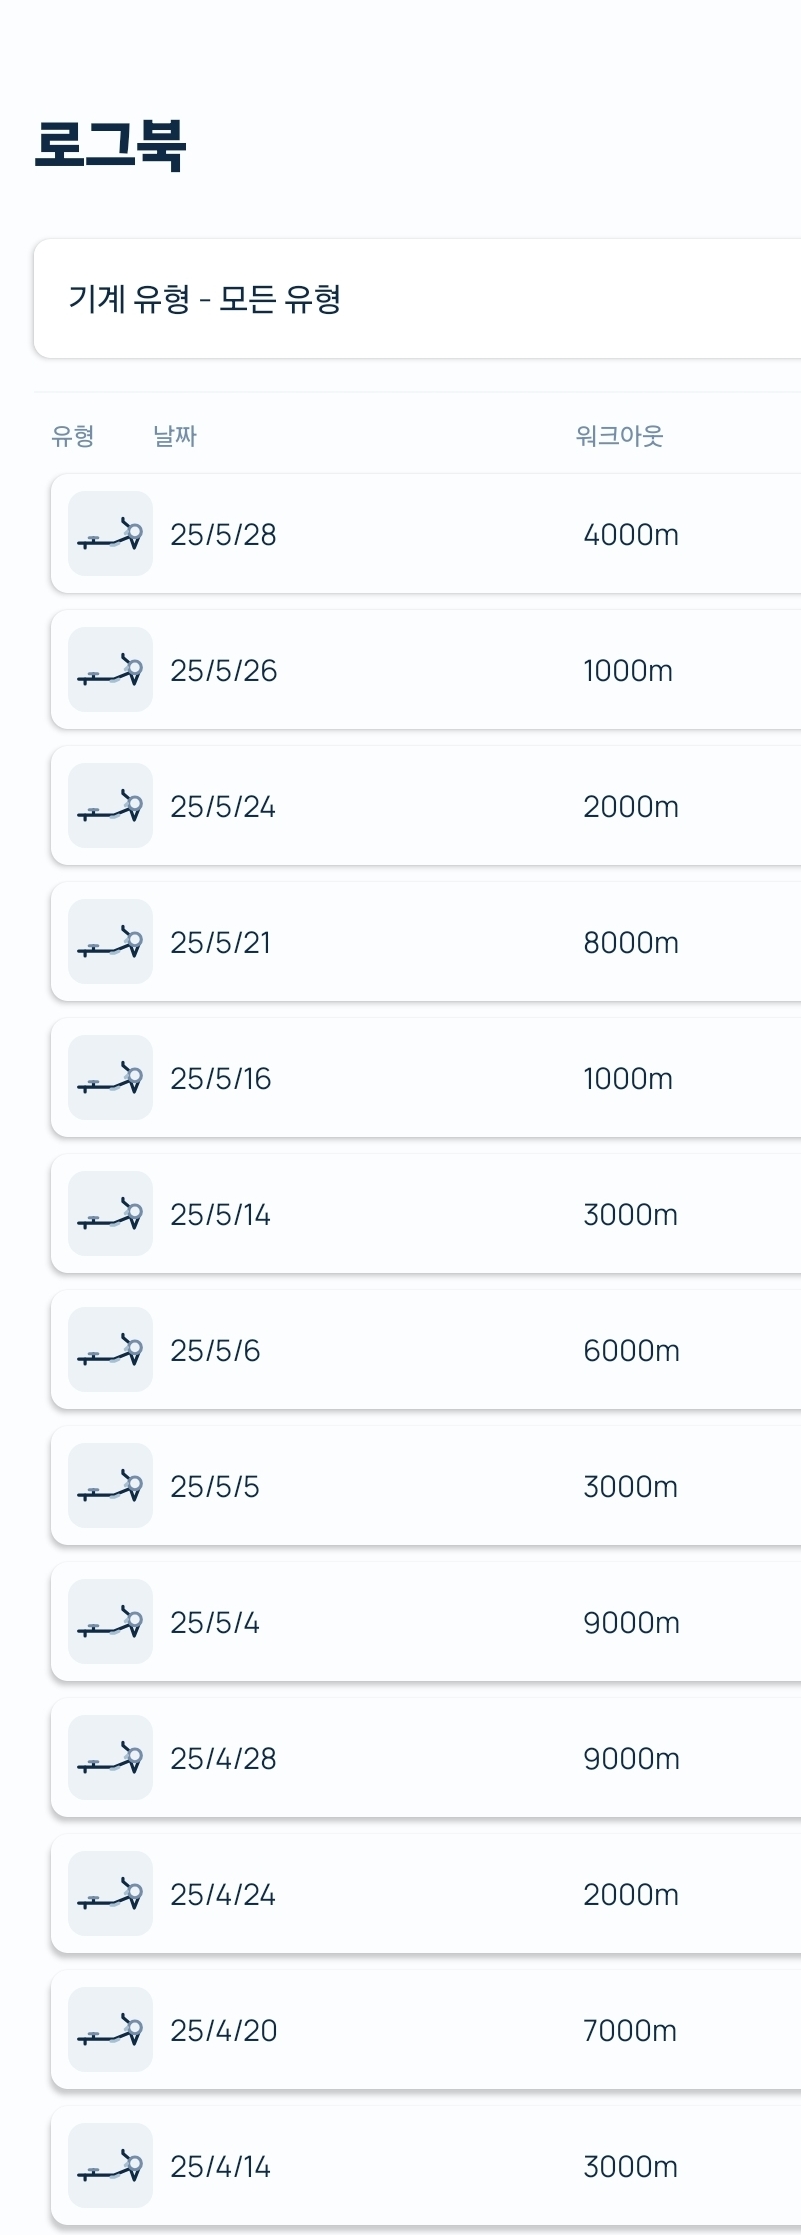Screen dimensions: 801x2235
Task: Click the rower icon for 25/5/24
Action: pyautogui.click(x=110, y=806)
